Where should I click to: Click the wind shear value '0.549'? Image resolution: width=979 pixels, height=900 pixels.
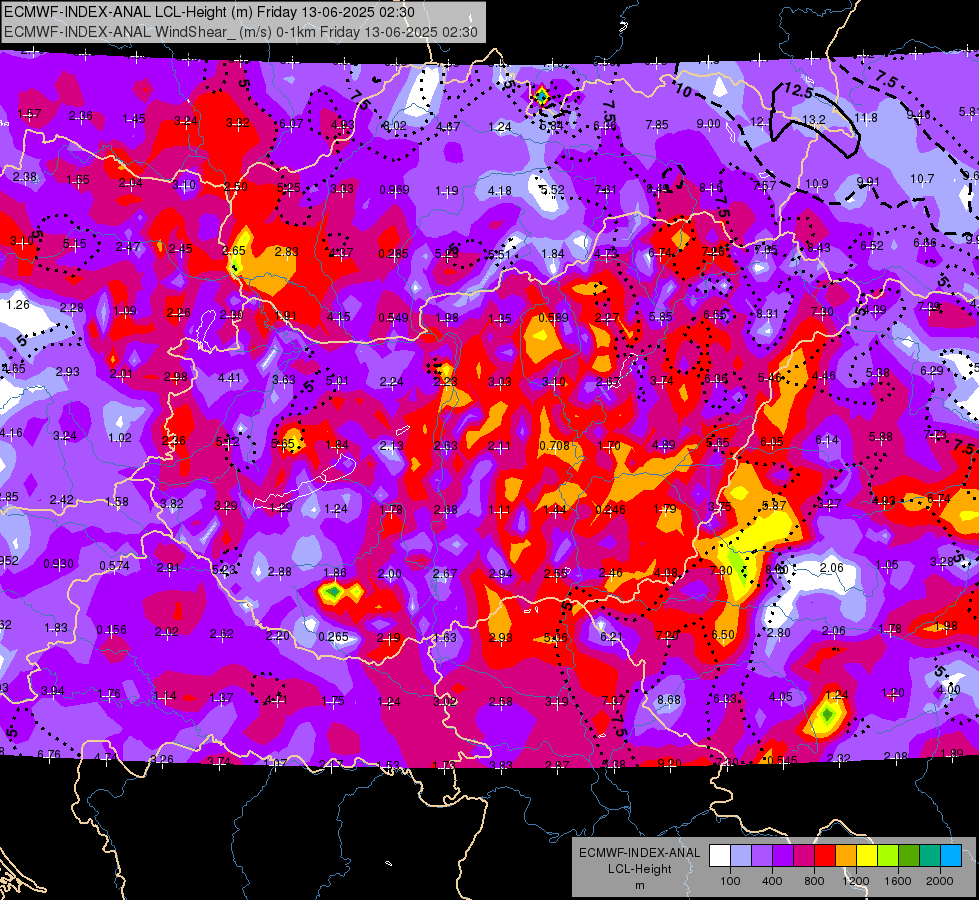[393, 317]
